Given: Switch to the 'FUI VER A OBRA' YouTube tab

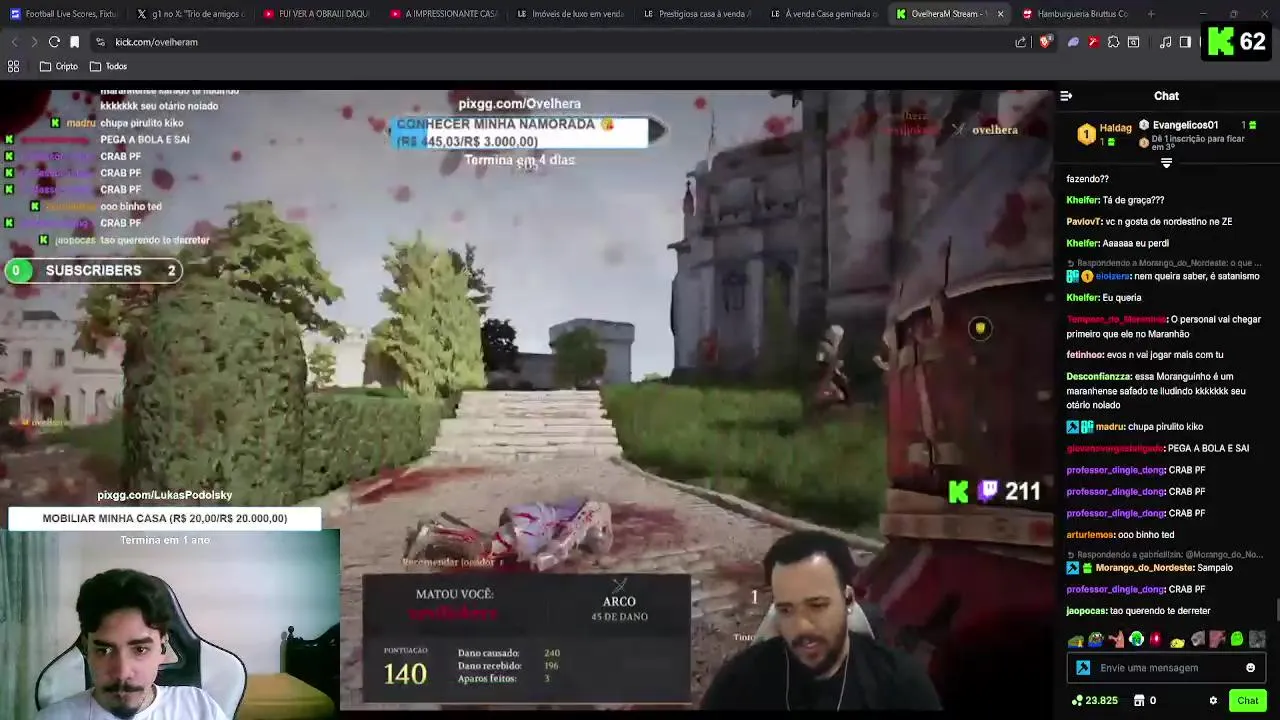Looking at the screenshot, I should pos(315,14).
